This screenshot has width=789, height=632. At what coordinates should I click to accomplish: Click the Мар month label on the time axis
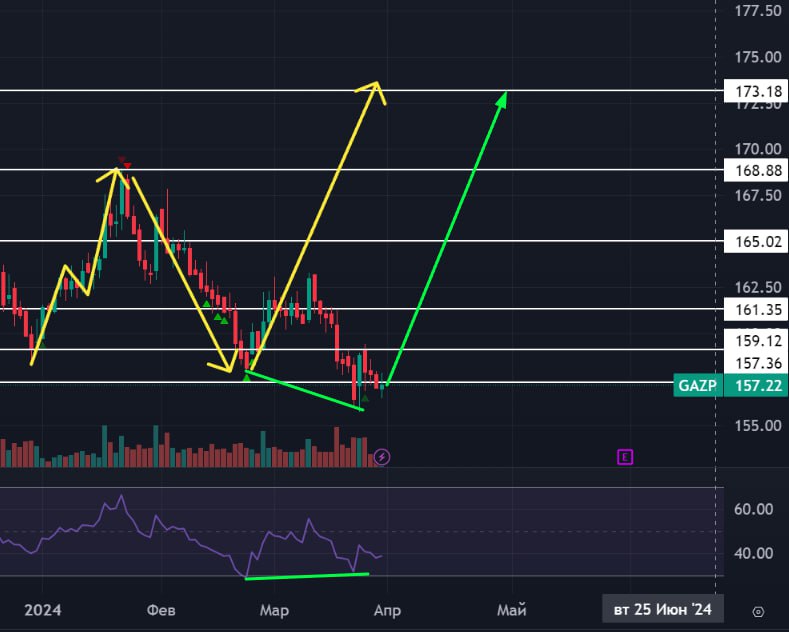[x=274, y=610]
